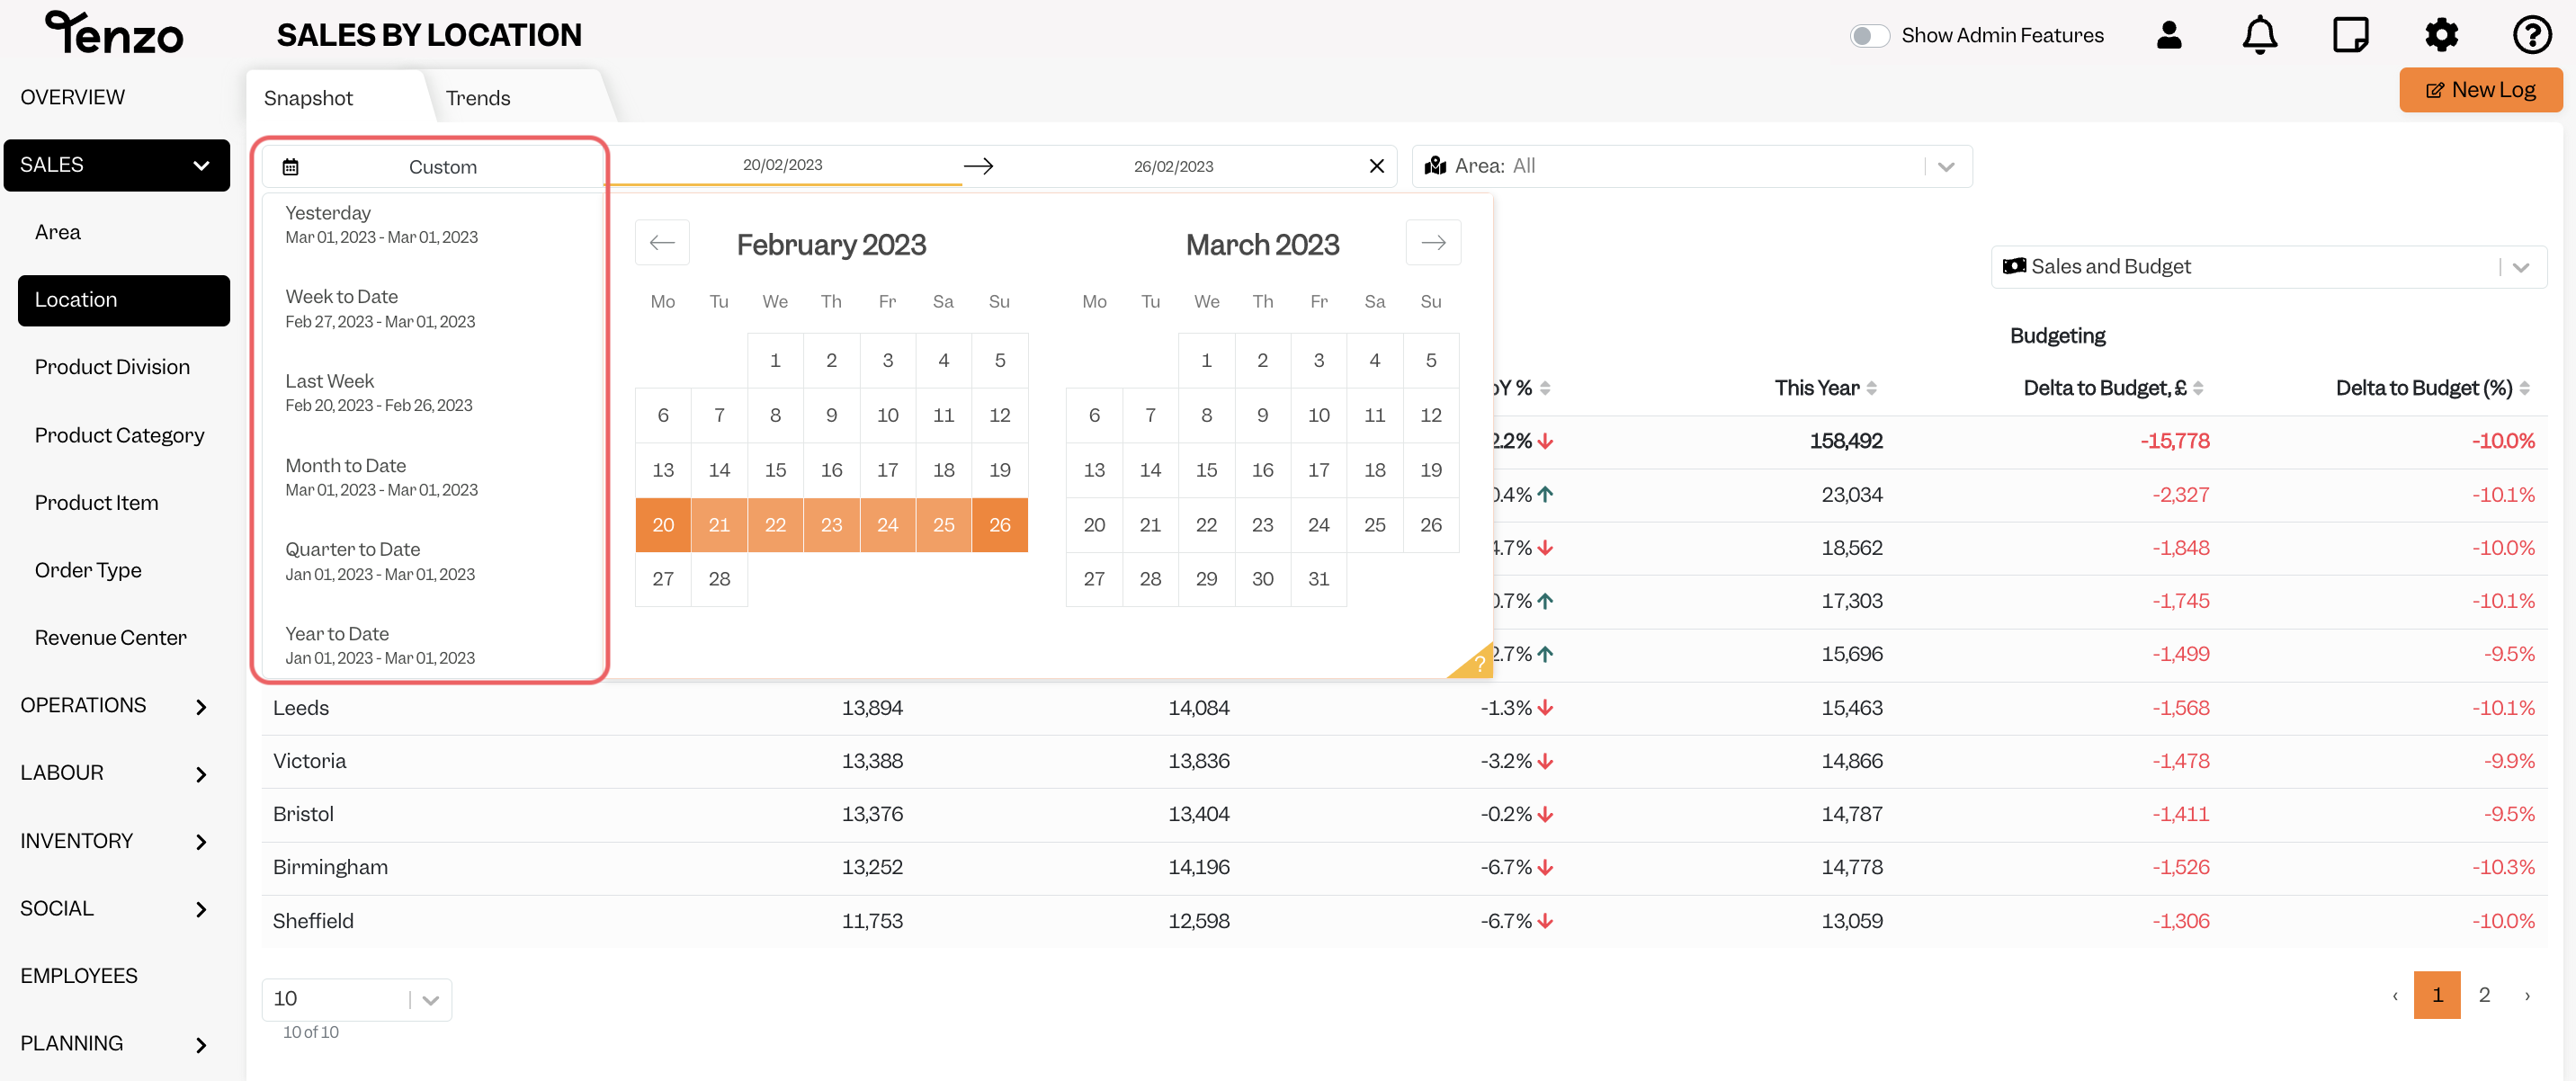Open the help question mark icon
Screen dimensions: 2576x1081
(x=2532, y=36)
